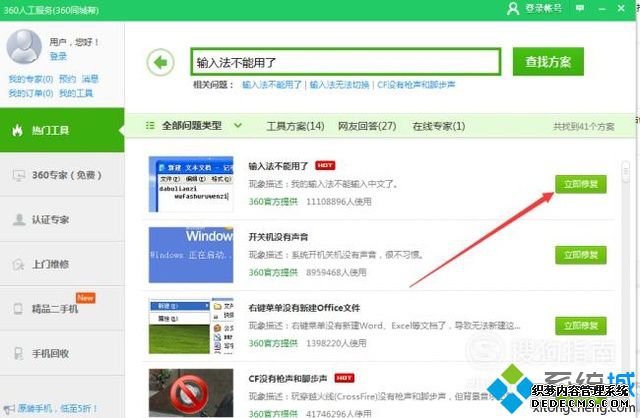The width and height of the screenshot is (640, 418).
Task: Click 立即修复 for 开关机没有声音
Action: point(580,255)
